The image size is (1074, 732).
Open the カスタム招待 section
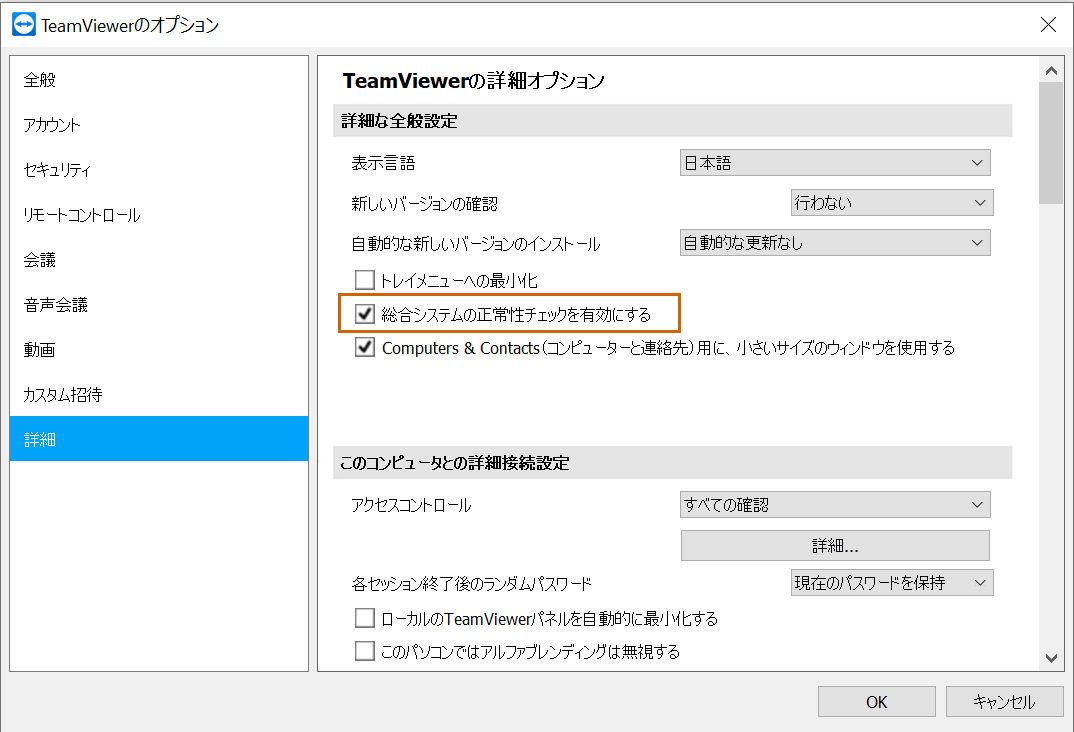pyautogui.click(x=159, y=394)
